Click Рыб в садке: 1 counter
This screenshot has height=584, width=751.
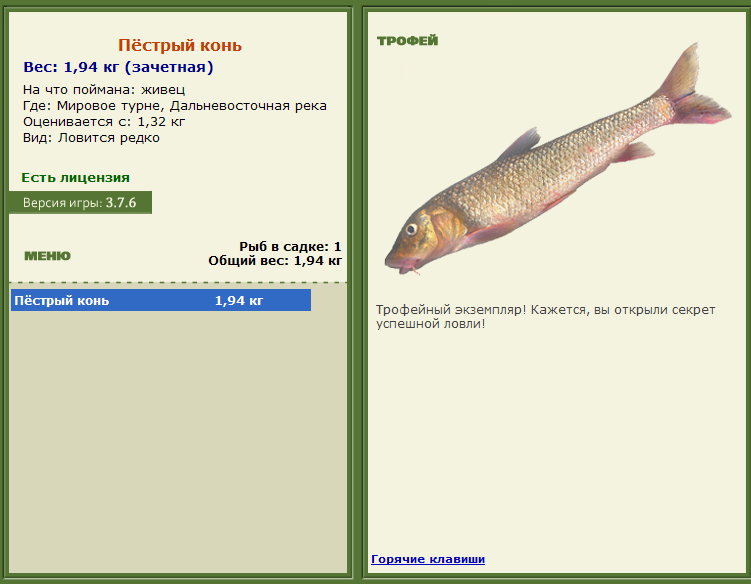tap(290, 247)
